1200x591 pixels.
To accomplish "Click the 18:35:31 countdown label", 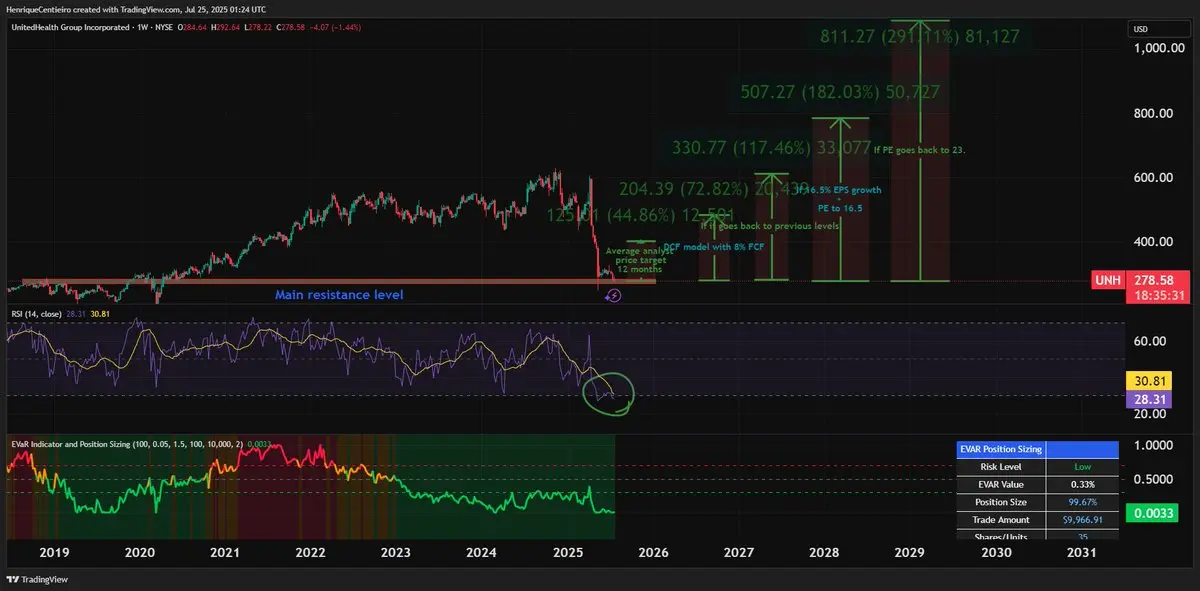I will pos(1159,298).
